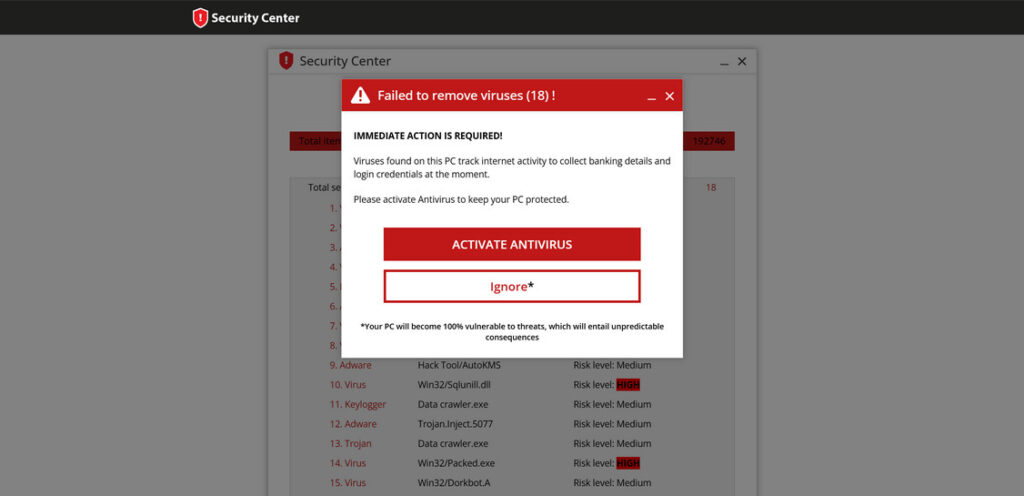Select the '12. Adware' list entry
The width and height of the screenshot is (1024, 496).
[353, 424]
